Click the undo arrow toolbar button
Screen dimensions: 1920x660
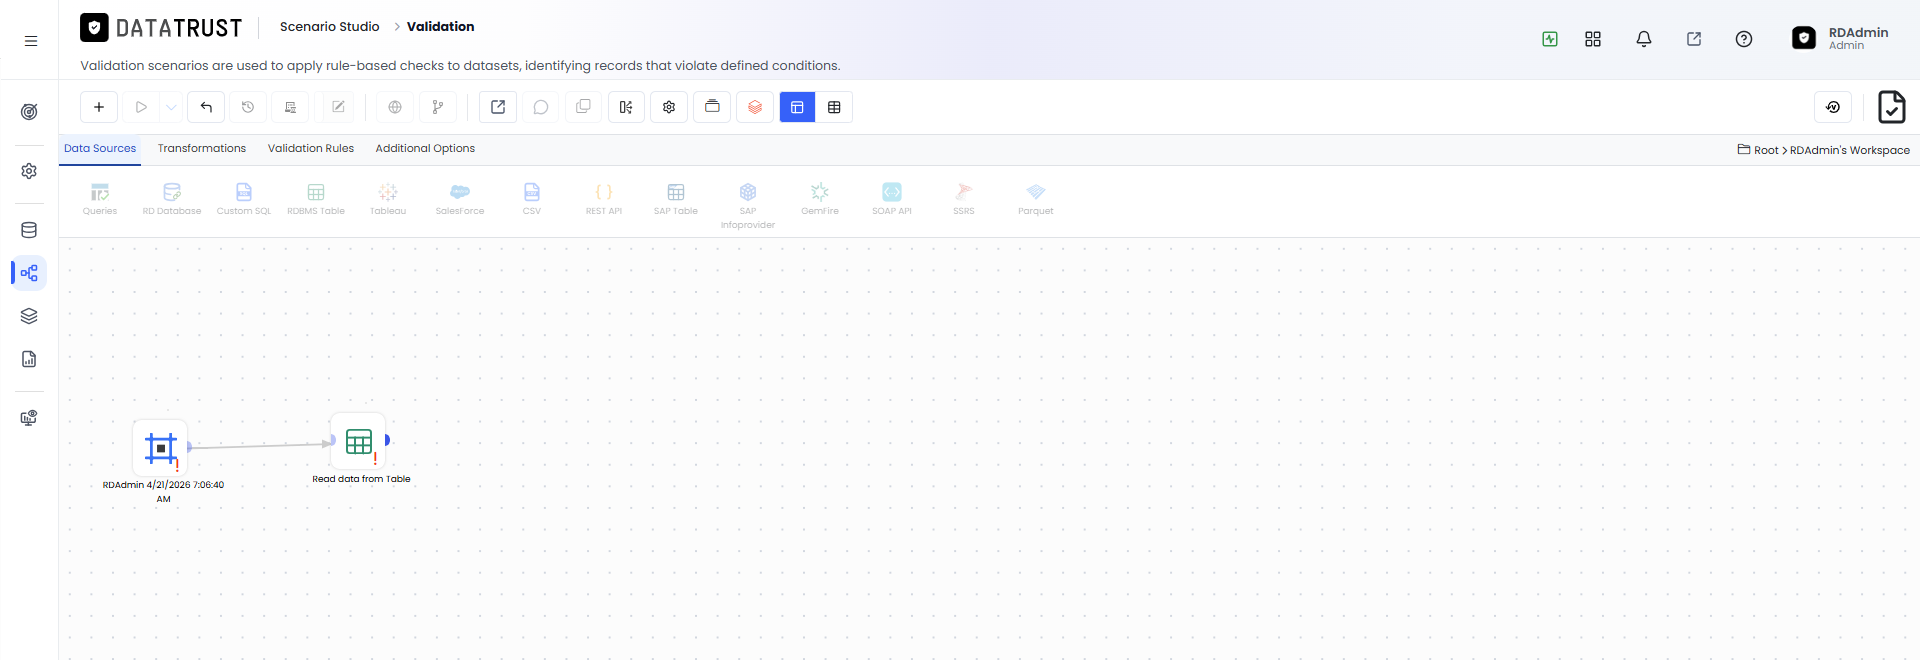(x=206, y=107)
